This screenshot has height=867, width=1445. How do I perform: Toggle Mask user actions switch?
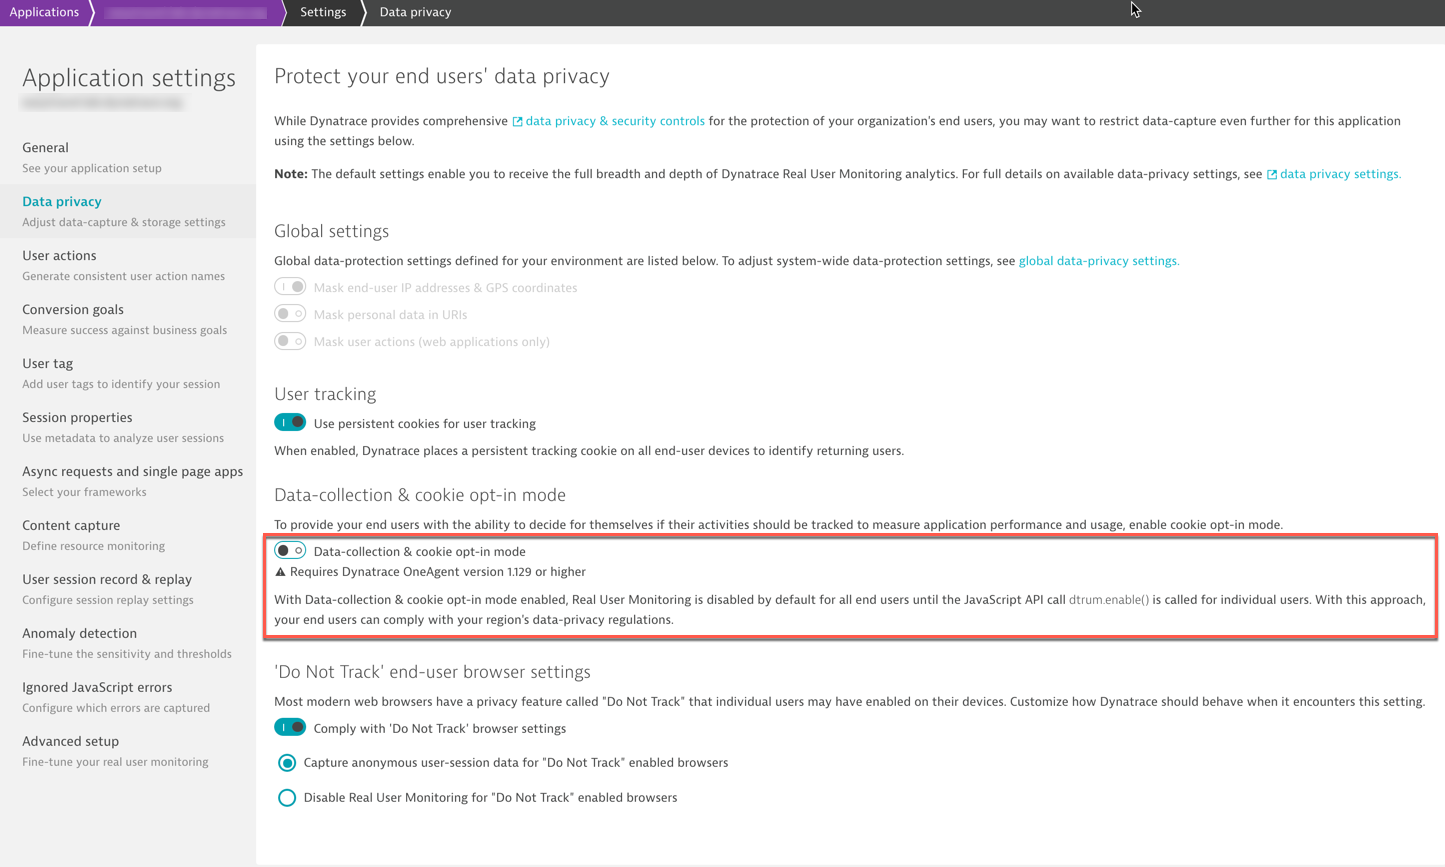[x=290, y=341]
